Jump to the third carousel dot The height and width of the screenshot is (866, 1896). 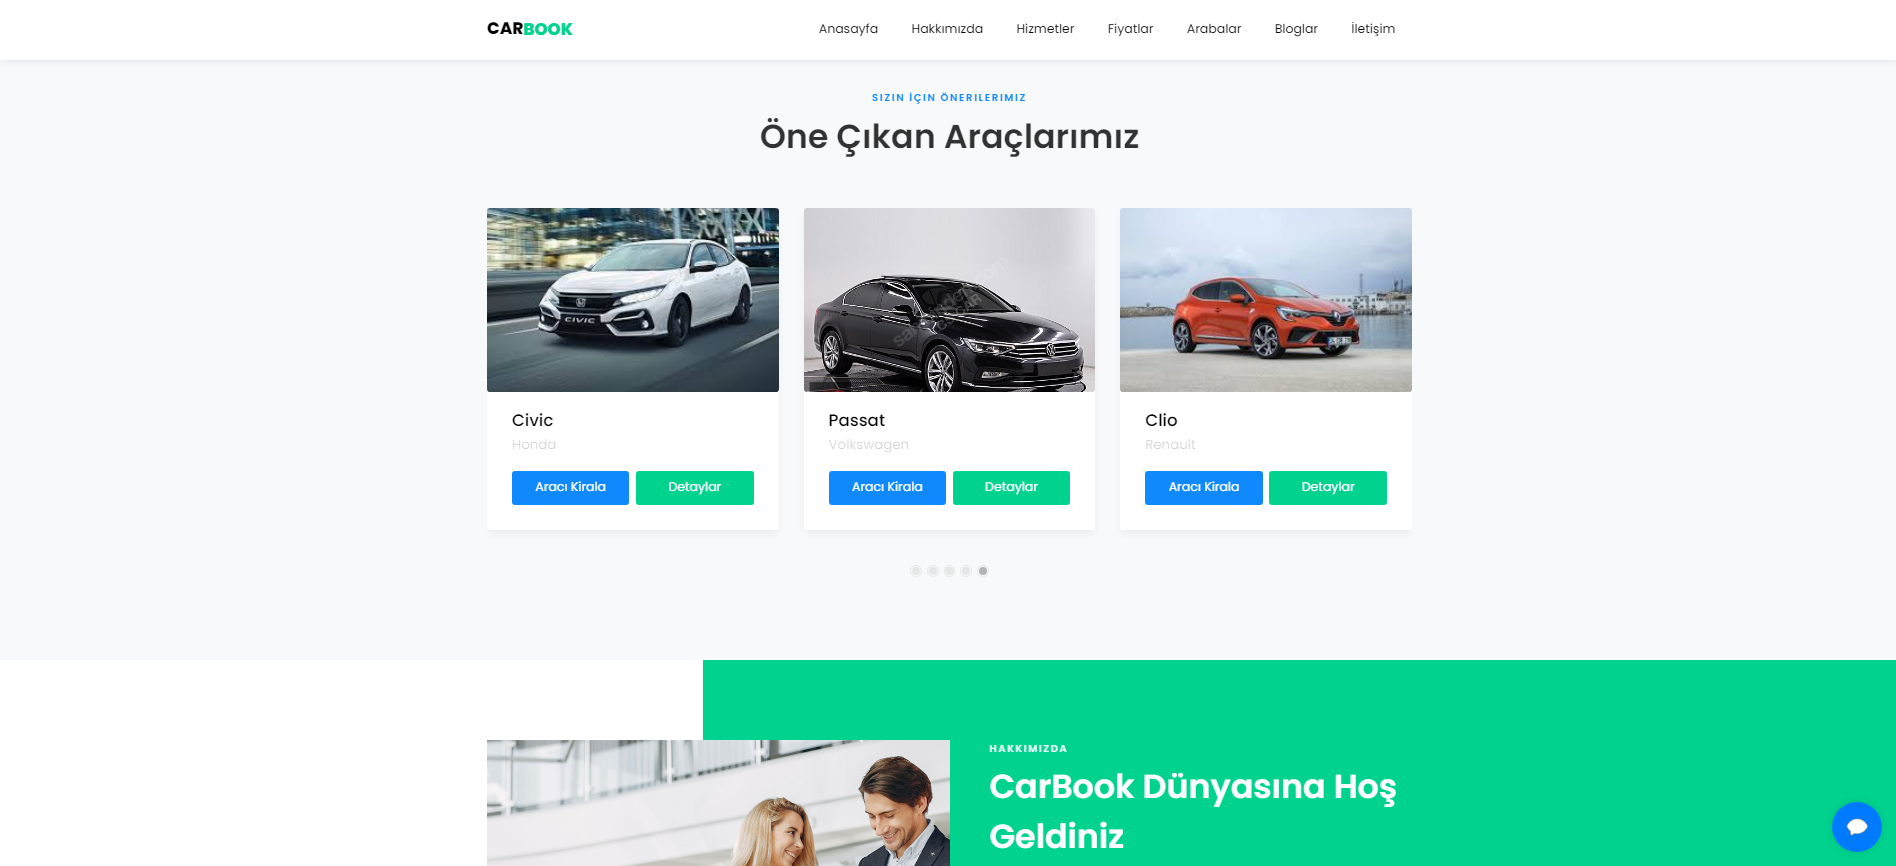point(949,571)
